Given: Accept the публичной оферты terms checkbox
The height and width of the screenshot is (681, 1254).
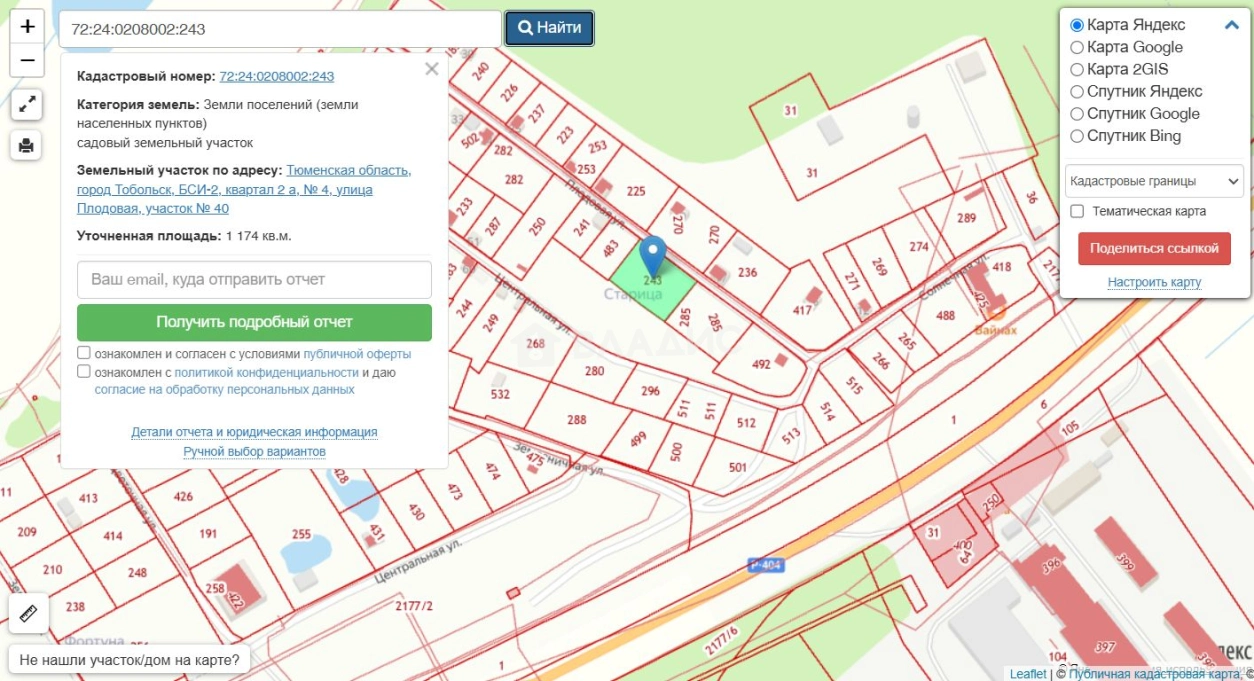Looking at the screenshot, I should [x=85, y=353].
